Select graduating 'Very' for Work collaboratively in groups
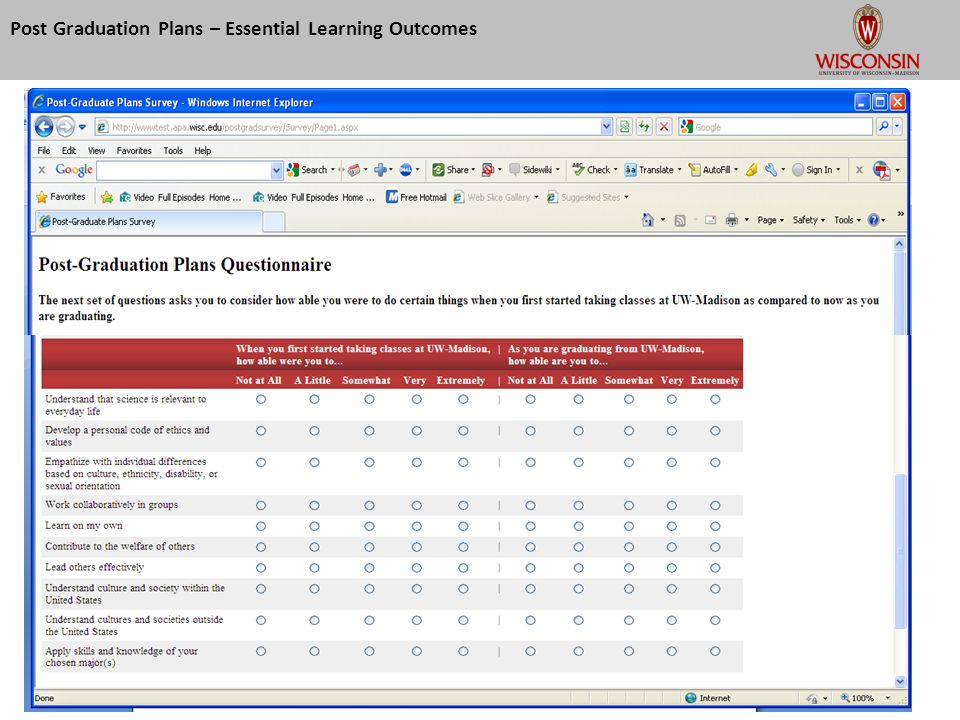The width and height of the screenshot is (960, 720). (672, 506)
